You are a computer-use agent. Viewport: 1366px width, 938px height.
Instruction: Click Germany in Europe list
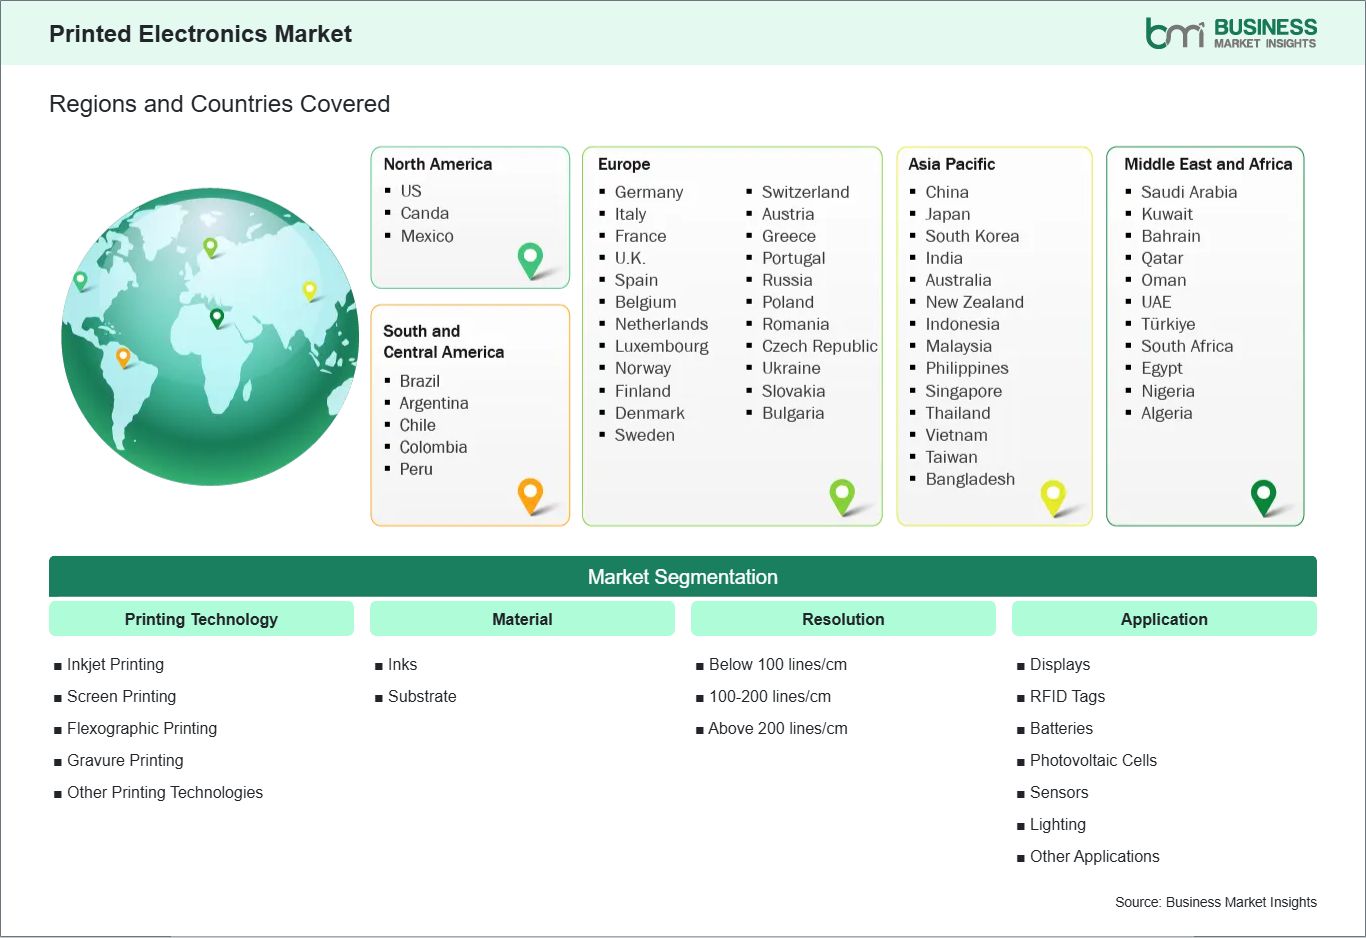tap(649, 192)
